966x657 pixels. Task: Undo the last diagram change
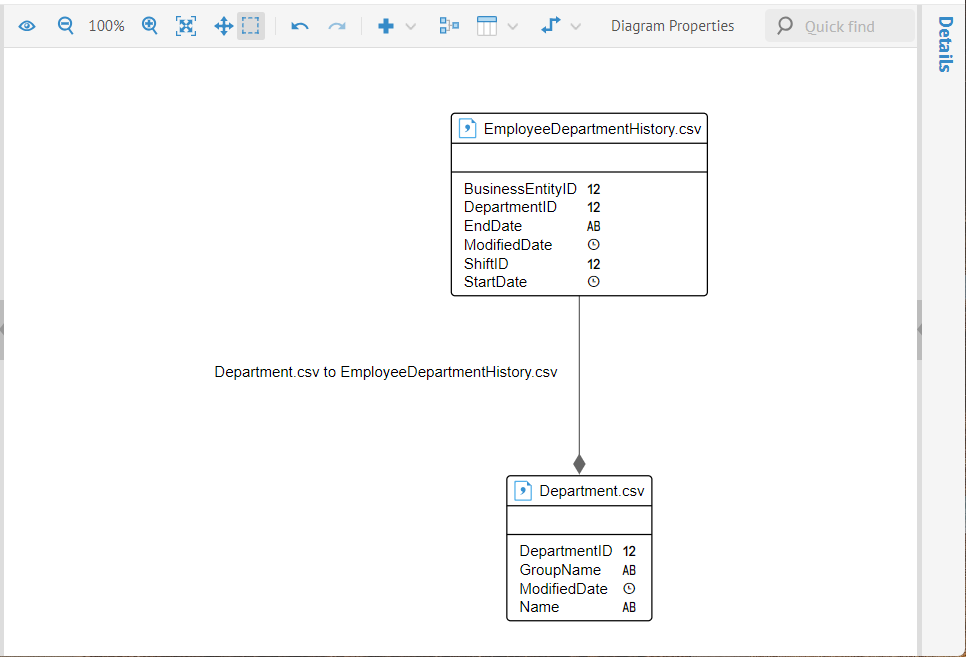click(x=299, y=26)
